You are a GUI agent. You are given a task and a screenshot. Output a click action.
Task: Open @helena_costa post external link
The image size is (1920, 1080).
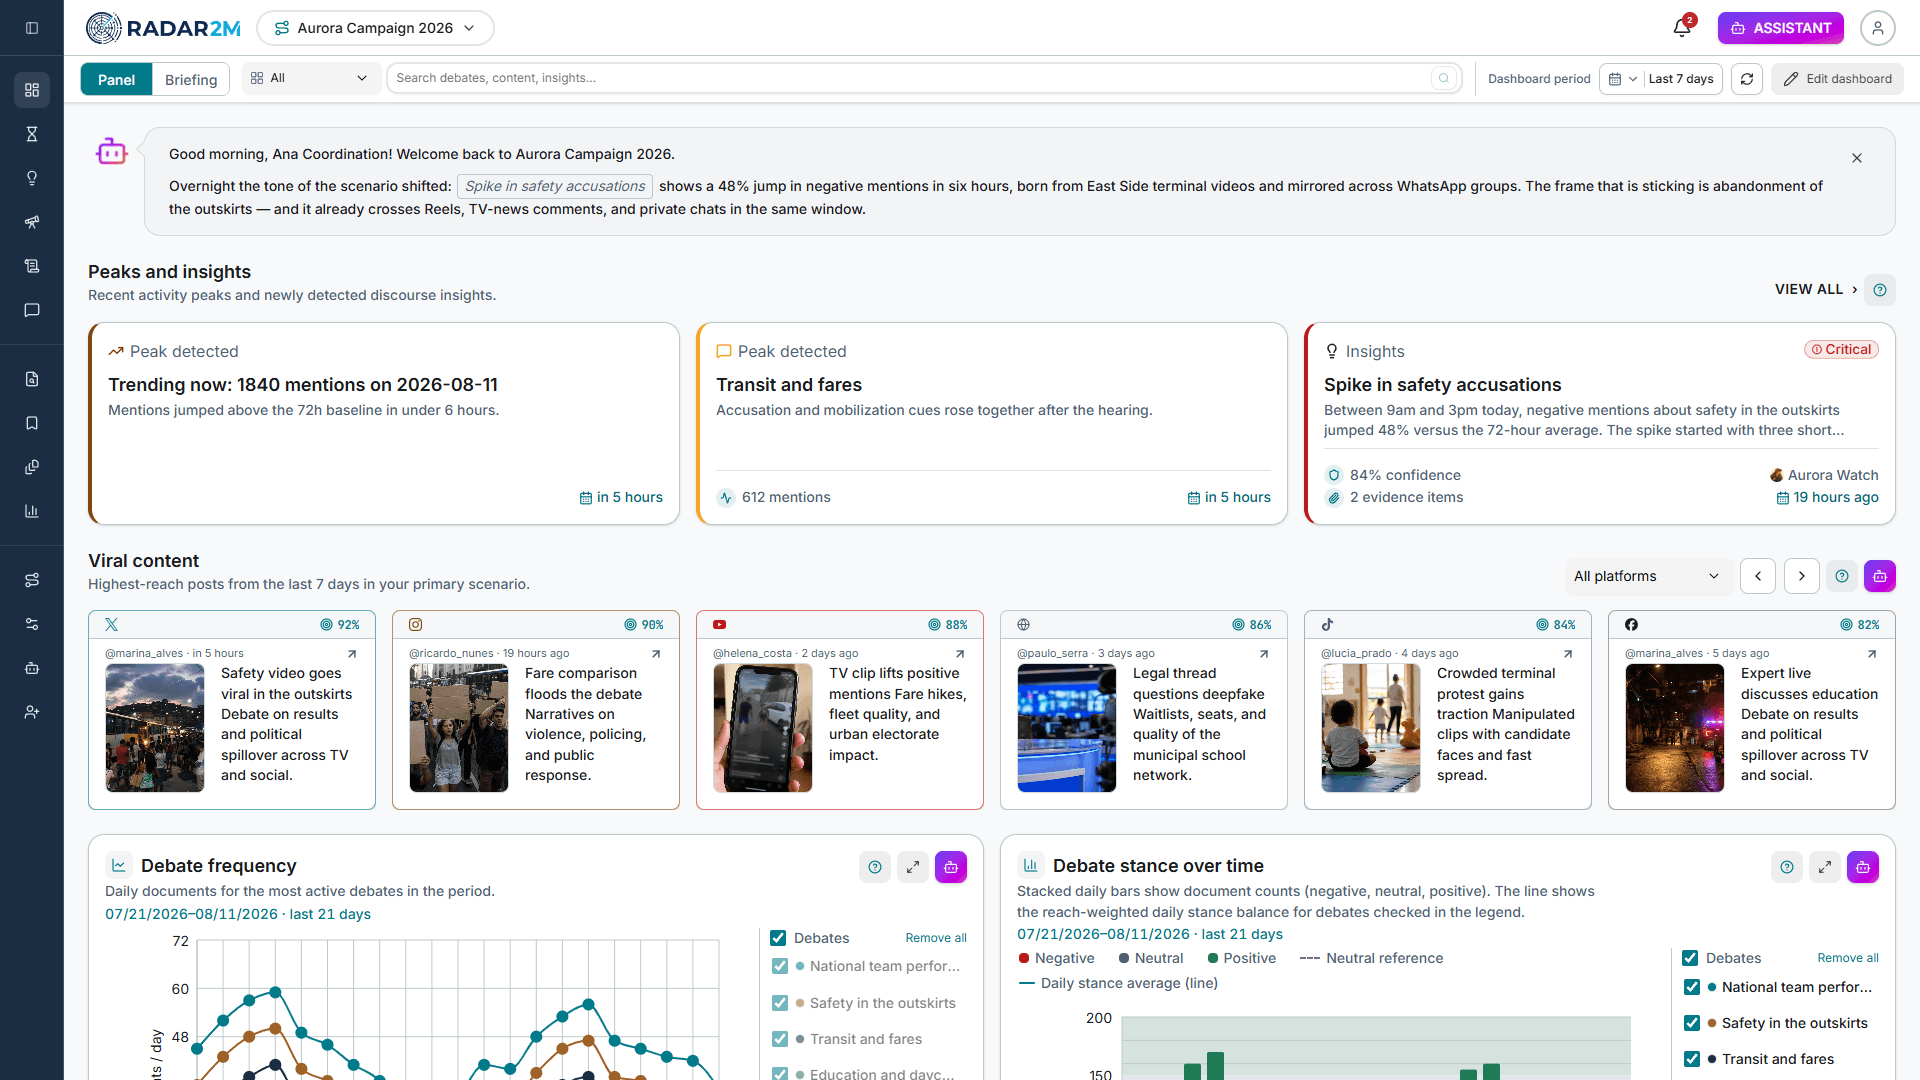960,654
